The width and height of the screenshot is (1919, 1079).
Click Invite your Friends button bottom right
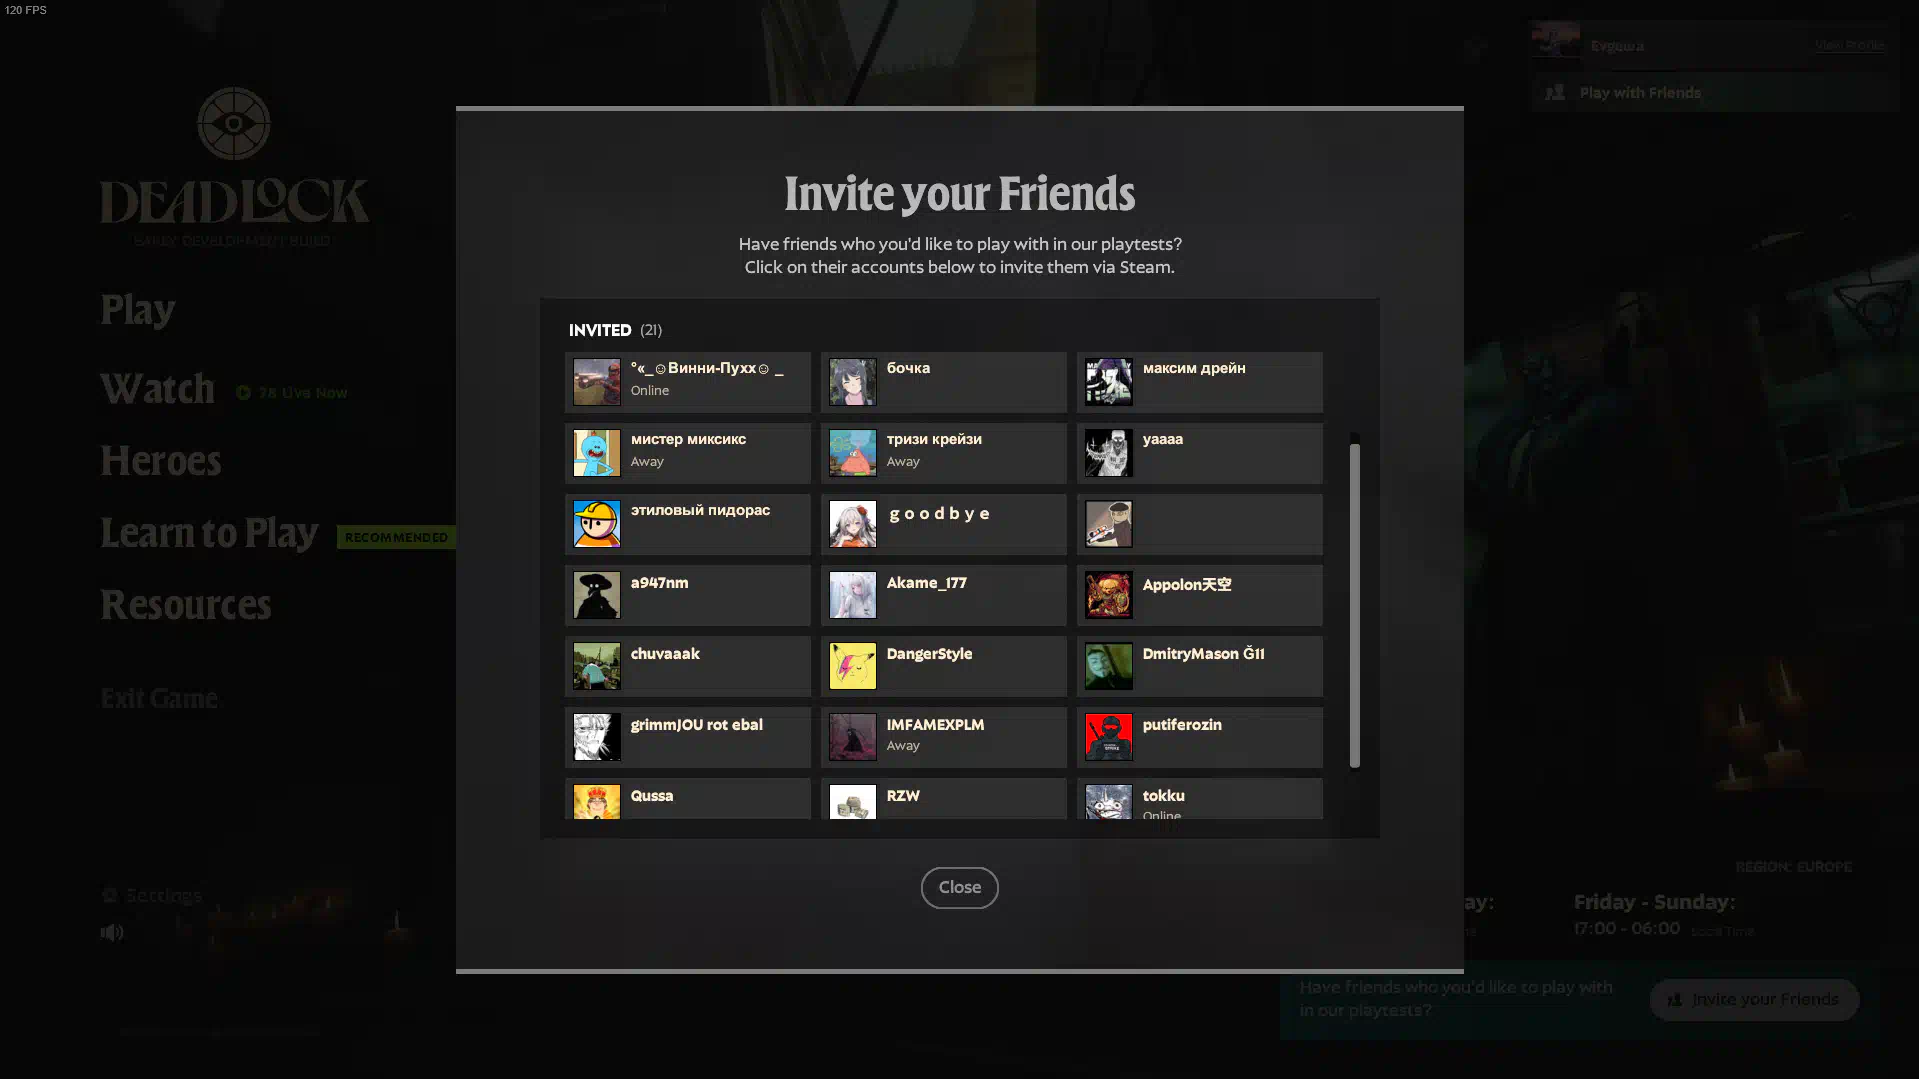pos(1753,999)
